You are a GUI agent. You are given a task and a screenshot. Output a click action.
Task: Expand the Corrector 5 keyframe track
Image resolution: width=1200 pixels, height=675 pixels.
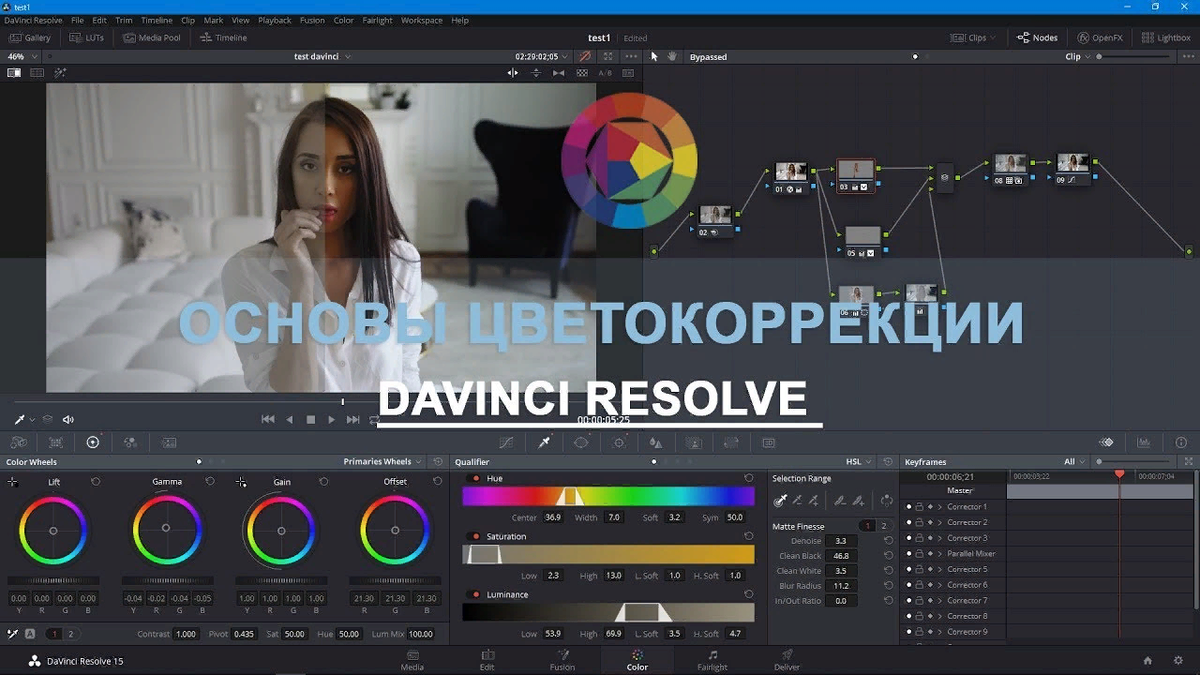[x=940, y=569]
